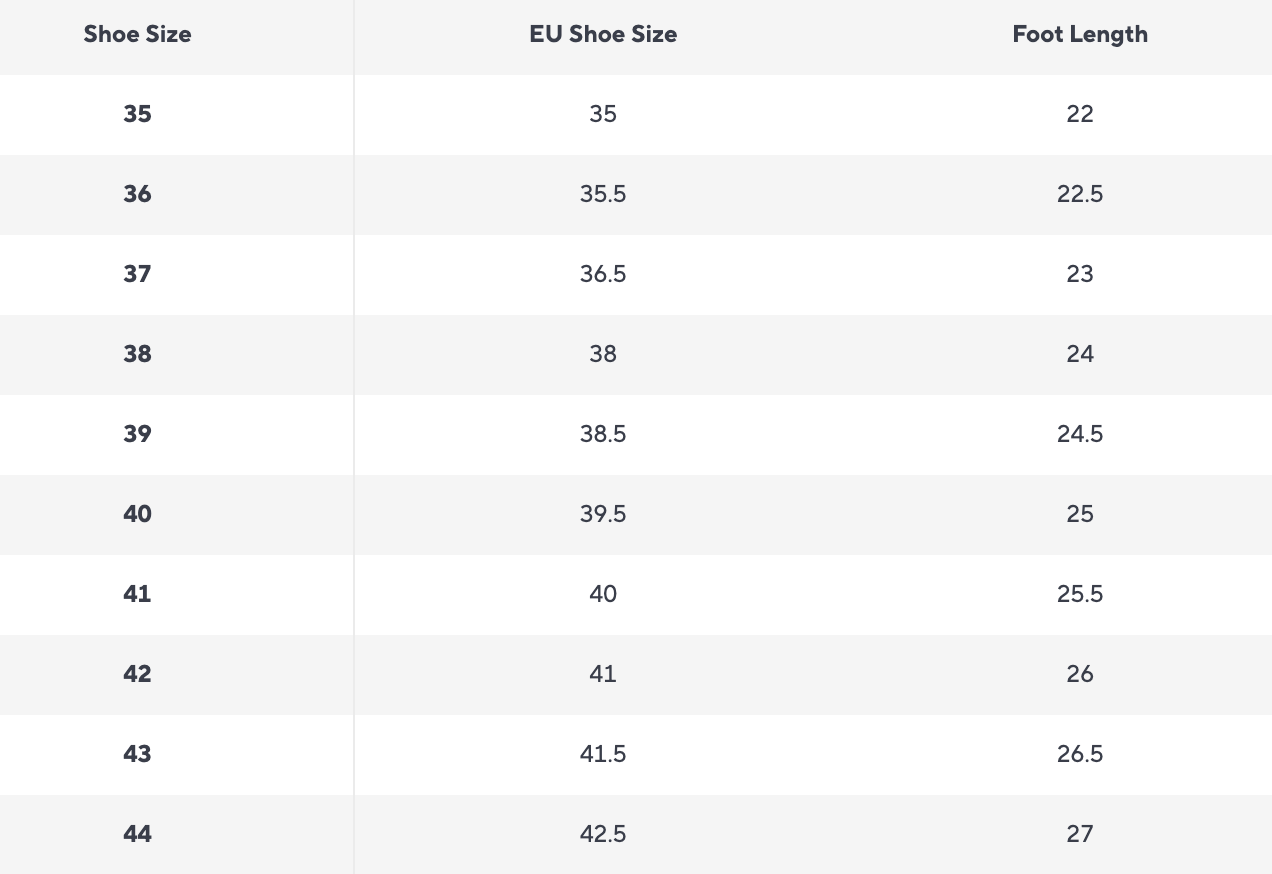Select shoe size 41 row label

click(137, 594)
